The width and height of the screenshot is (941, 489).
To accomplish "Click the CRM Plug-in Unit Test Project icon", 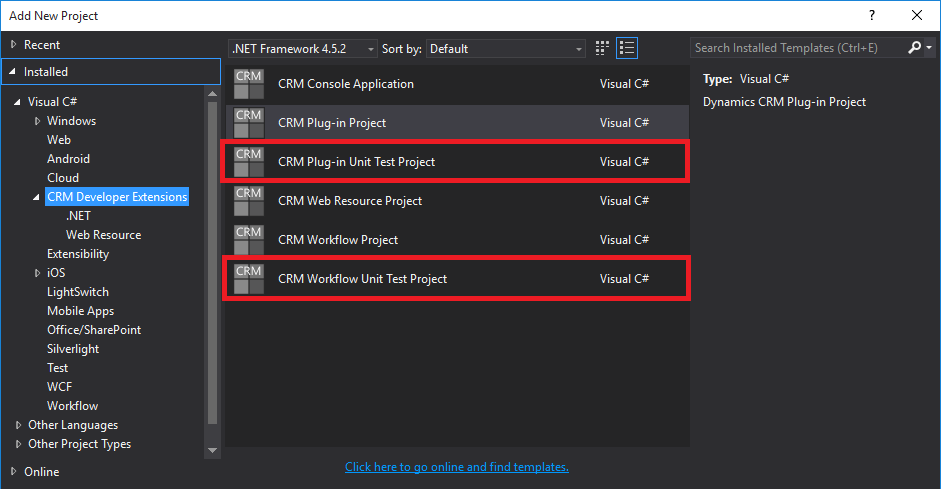I will (248, 162).
